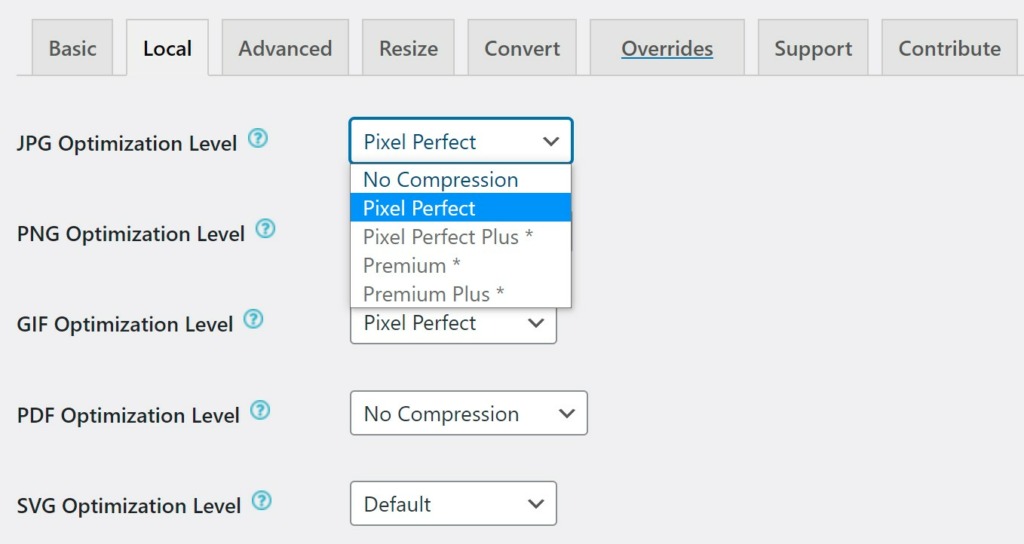Choose Premium option in list
1024x544 pixels.
[x=461, y=266]
